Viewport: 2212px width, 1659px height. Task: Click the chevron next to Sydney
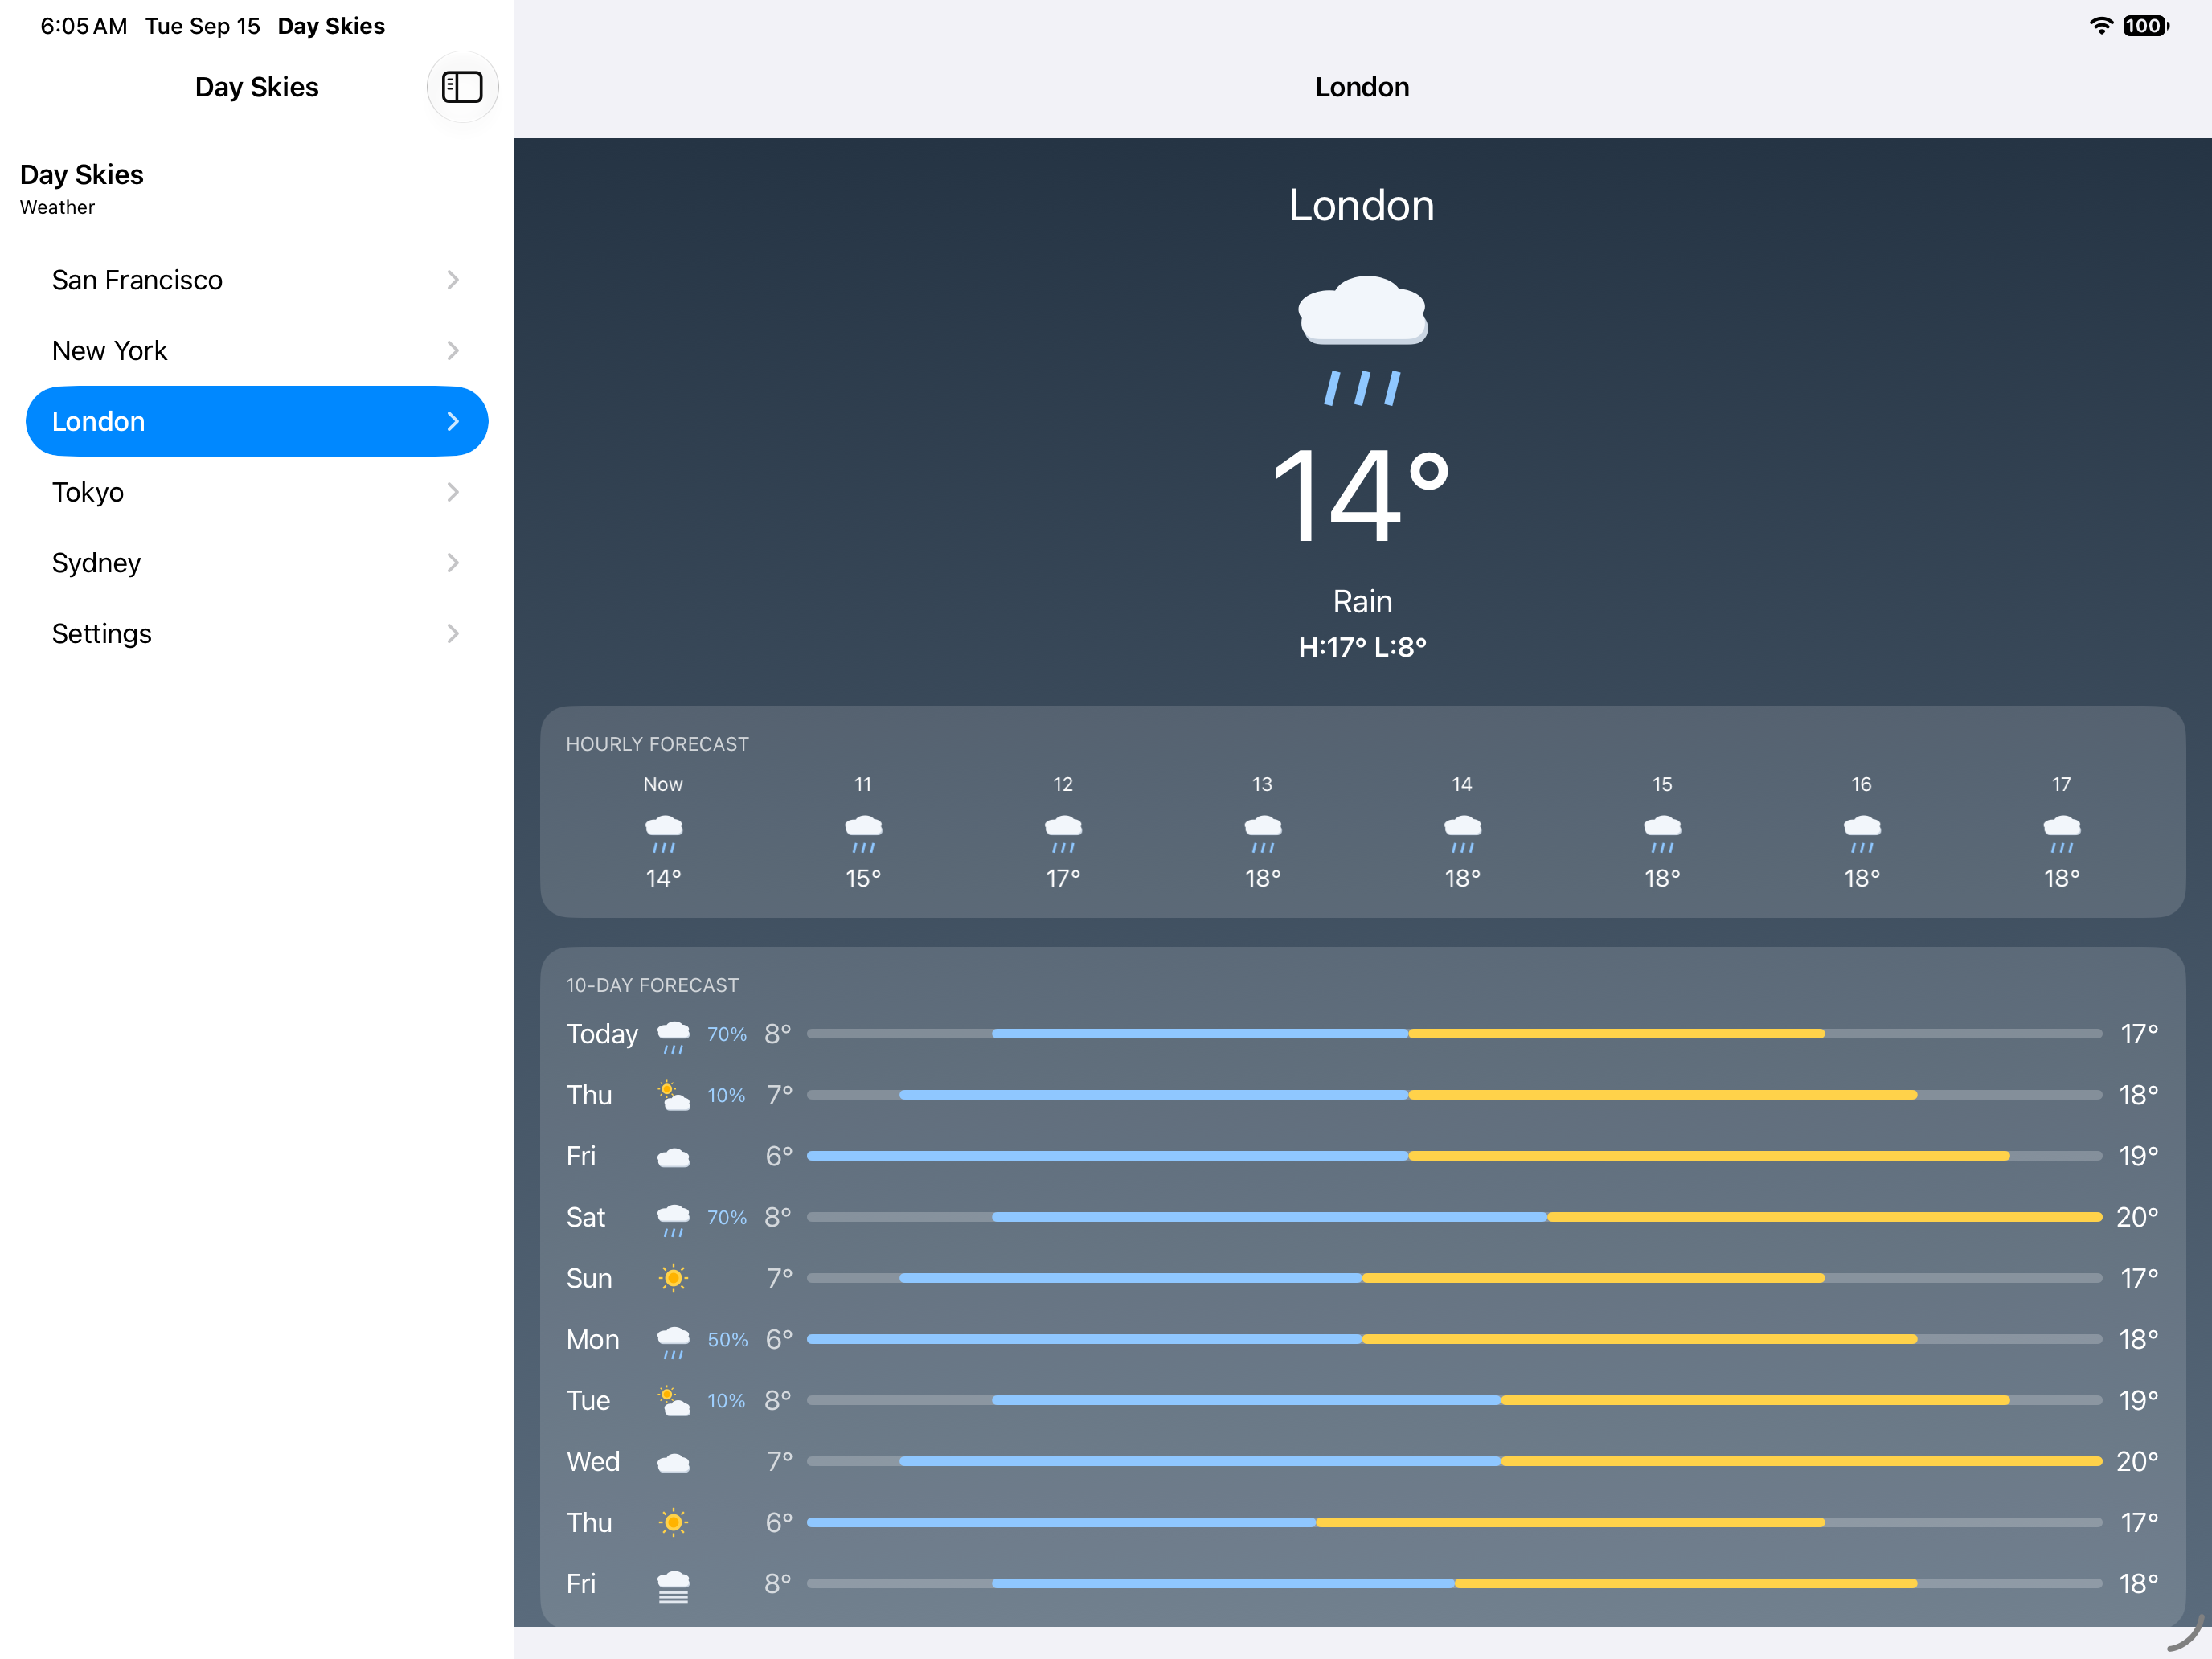453,562
